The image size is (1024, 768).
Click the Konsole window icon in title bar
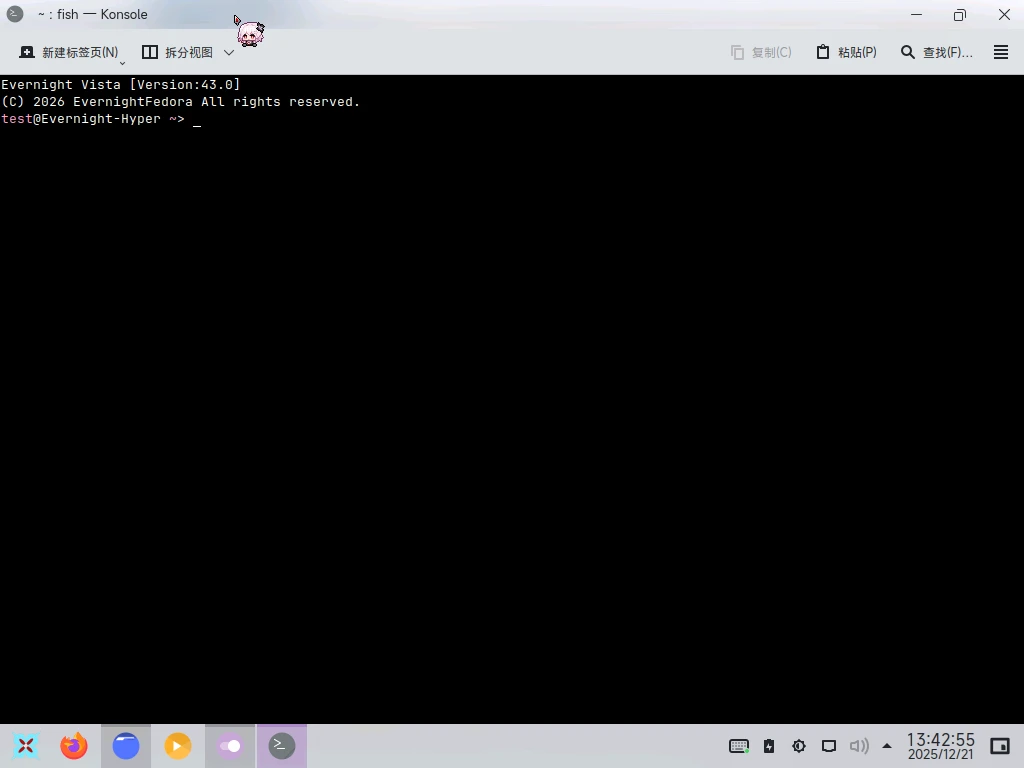click(14, 14)
